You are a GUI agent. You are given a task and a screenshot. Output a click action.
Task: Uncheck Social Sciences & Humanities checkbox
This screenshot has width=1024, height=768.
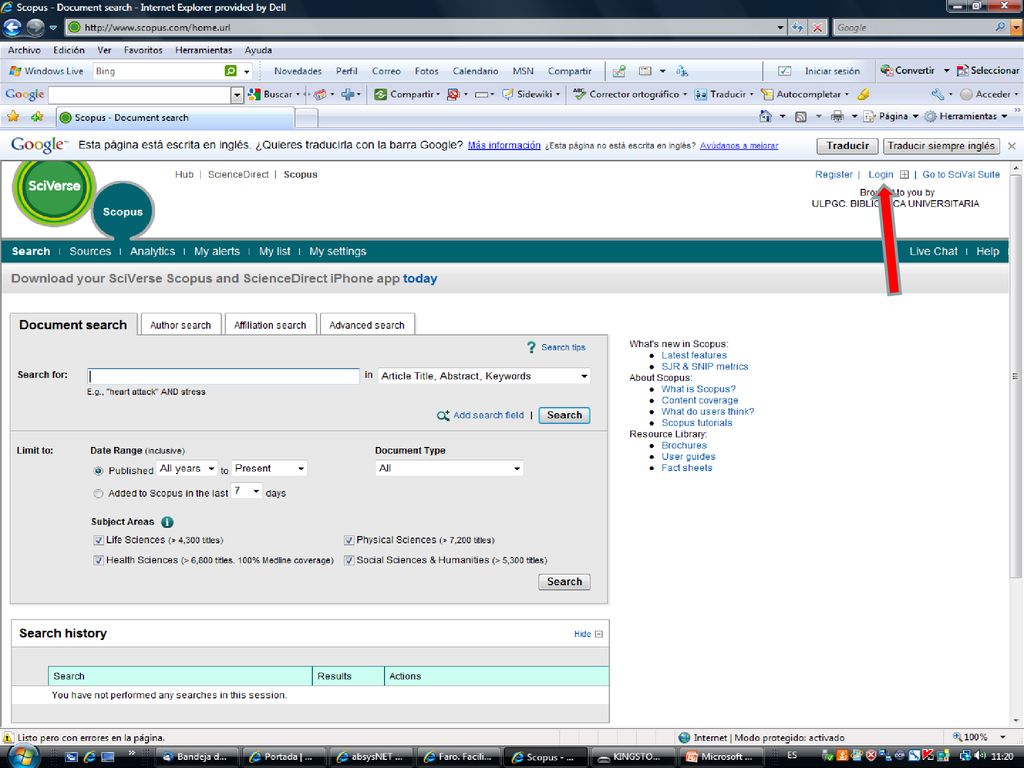click(x=349, y=560)
